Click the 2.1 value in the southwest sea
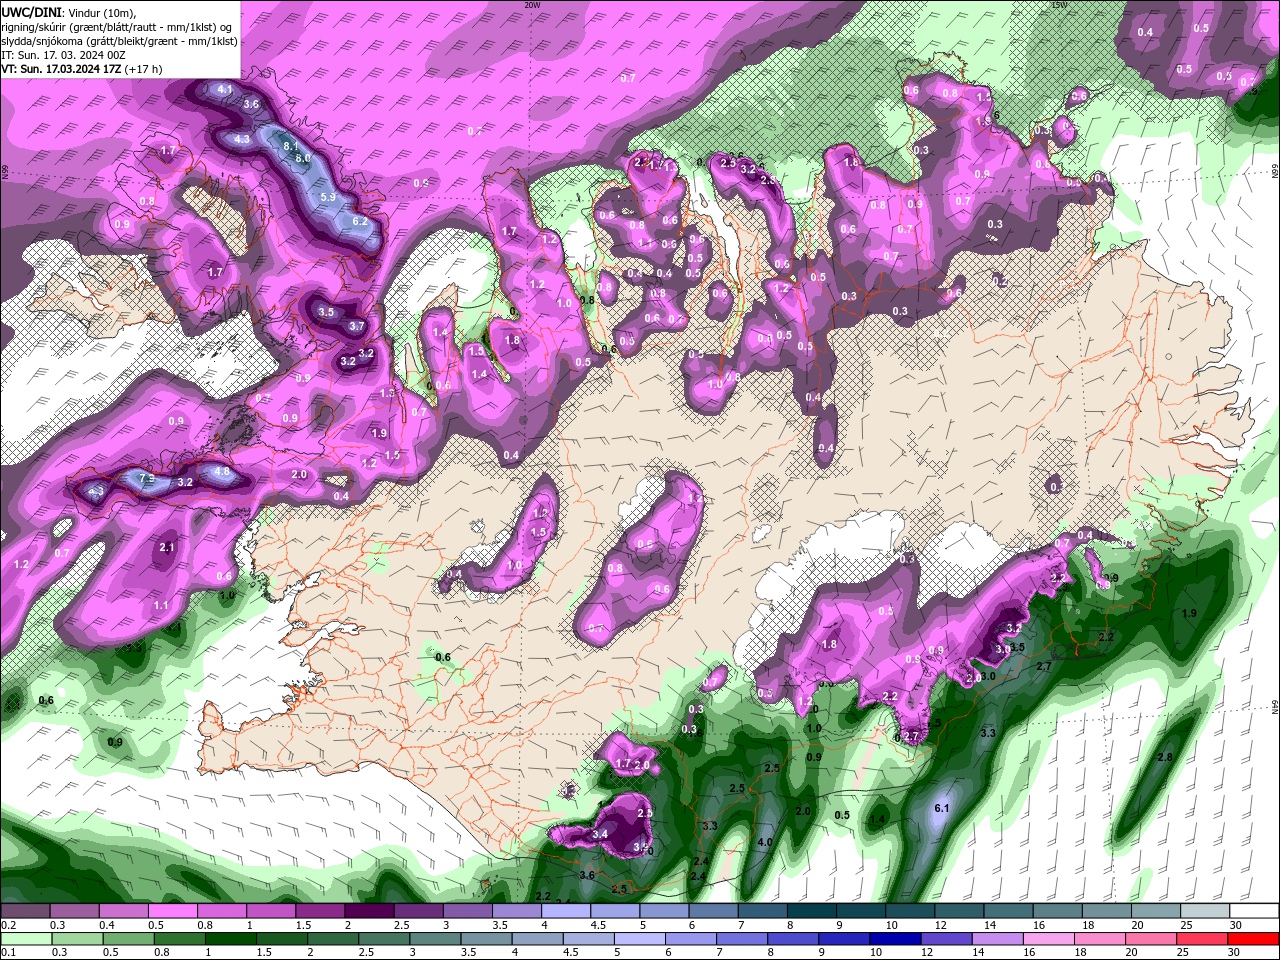This screenshot has width=1280, height=960. [x=167, y=548]
